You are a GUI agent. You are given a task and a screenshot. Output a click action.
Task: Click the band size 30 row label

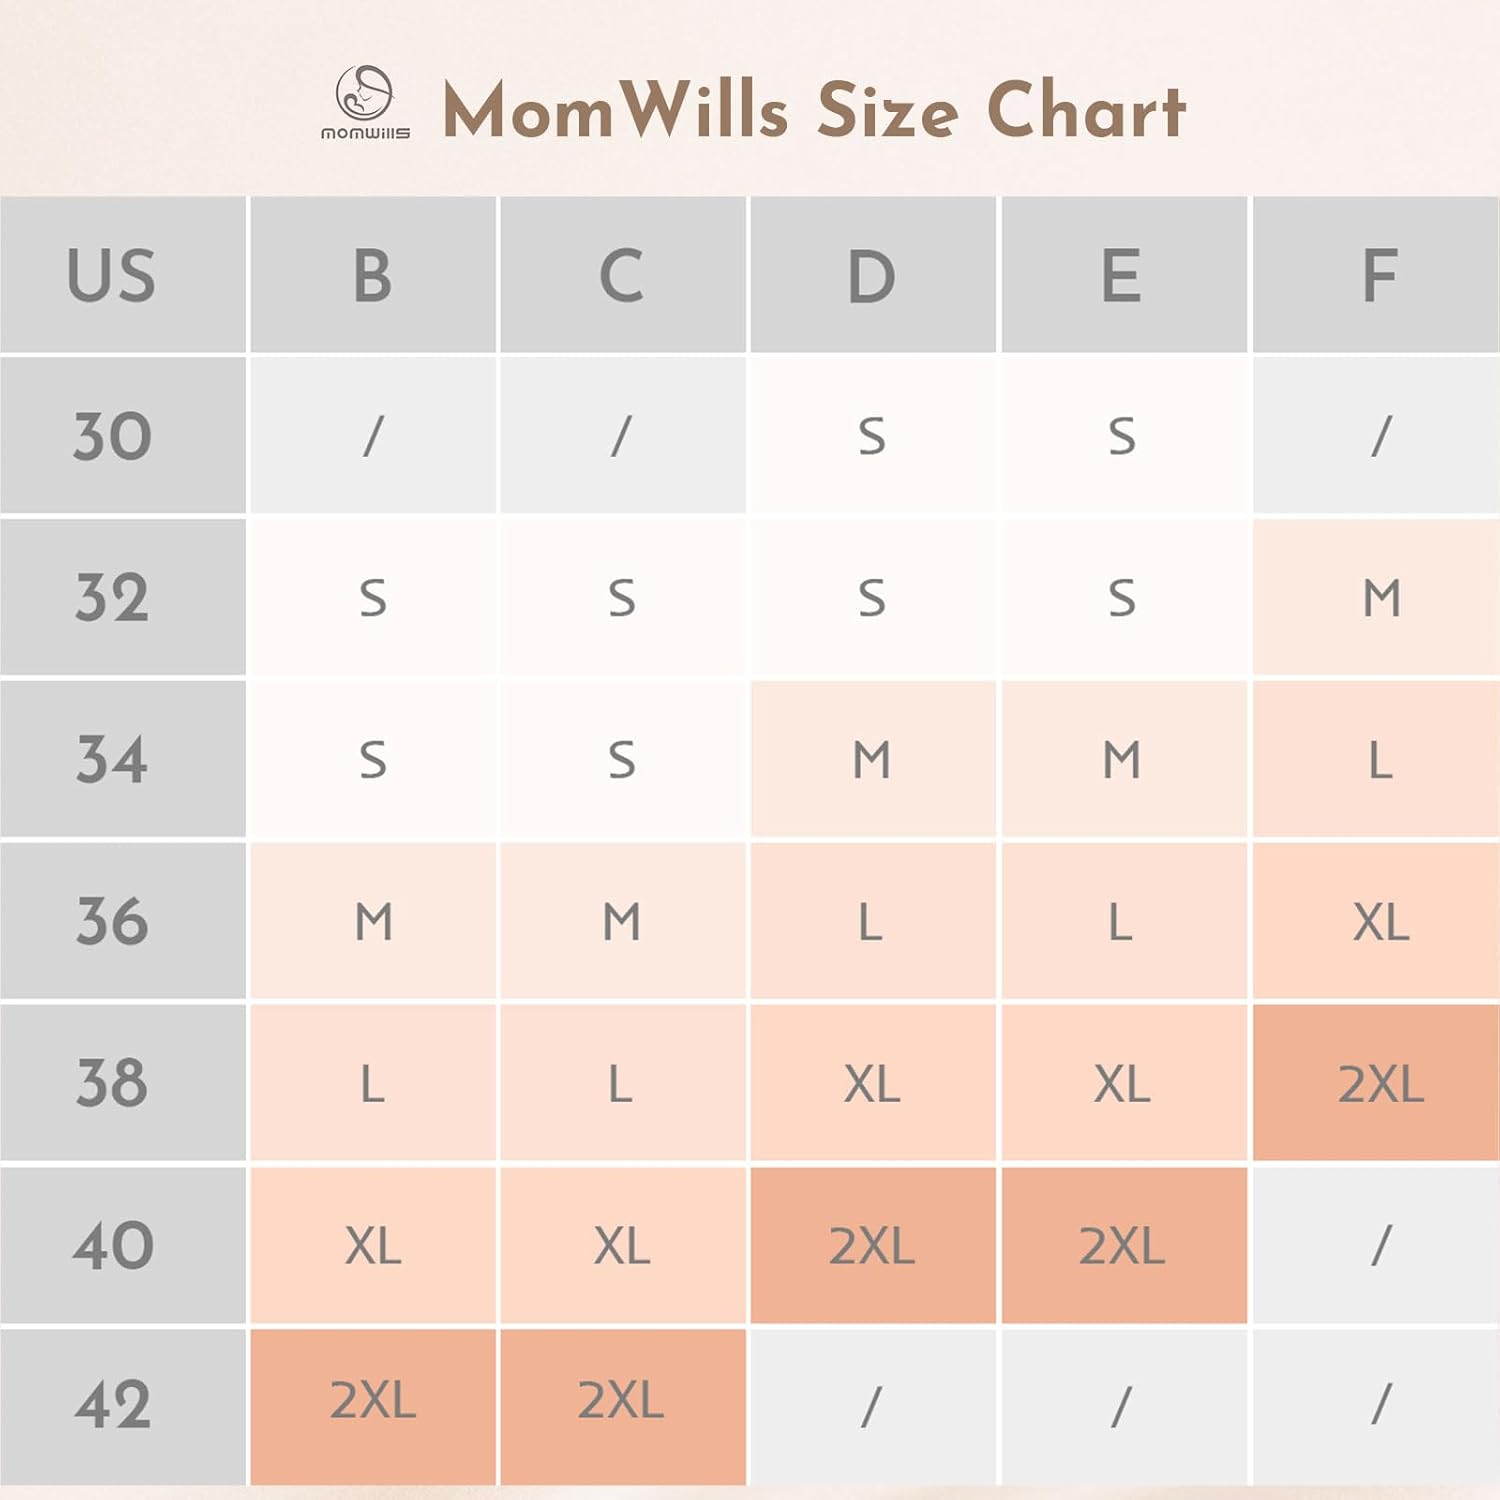coord(111,436)
